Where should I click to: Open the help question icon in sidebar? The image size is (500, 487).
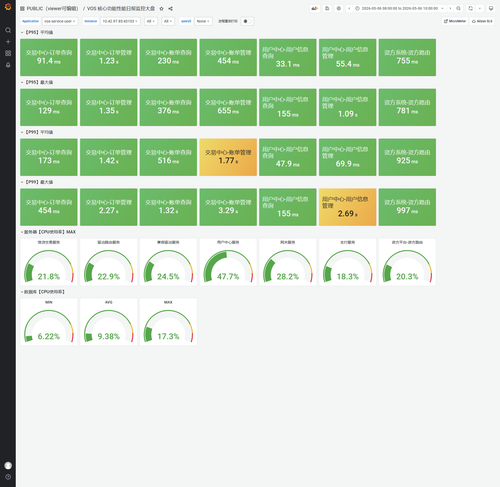point(8,477)
